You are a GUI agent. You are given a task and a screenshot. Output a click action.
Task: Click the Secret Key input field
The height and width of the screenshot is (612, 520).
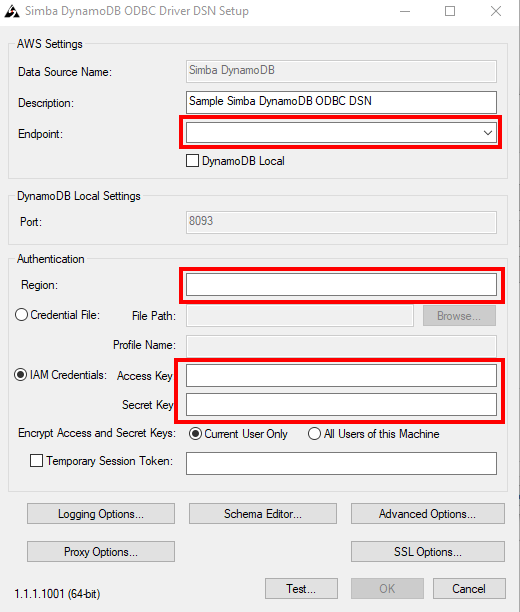point(341,404)
